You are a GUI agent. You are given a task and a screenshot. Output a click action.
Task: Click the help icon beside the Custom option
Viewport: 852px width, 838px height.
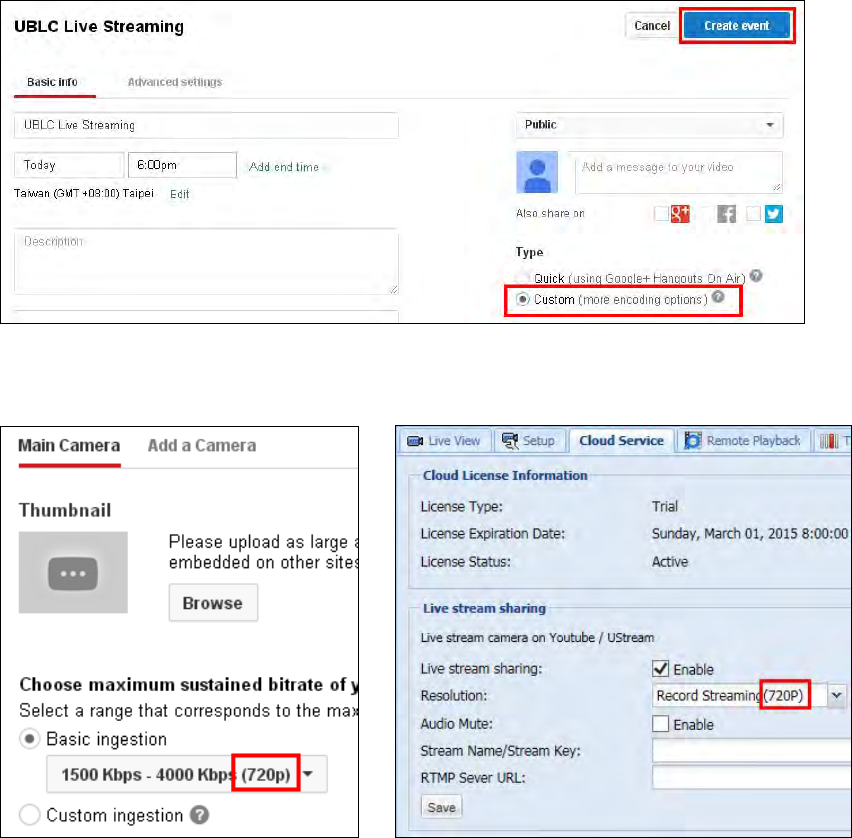pyautogui.click(x=718, y=297)
